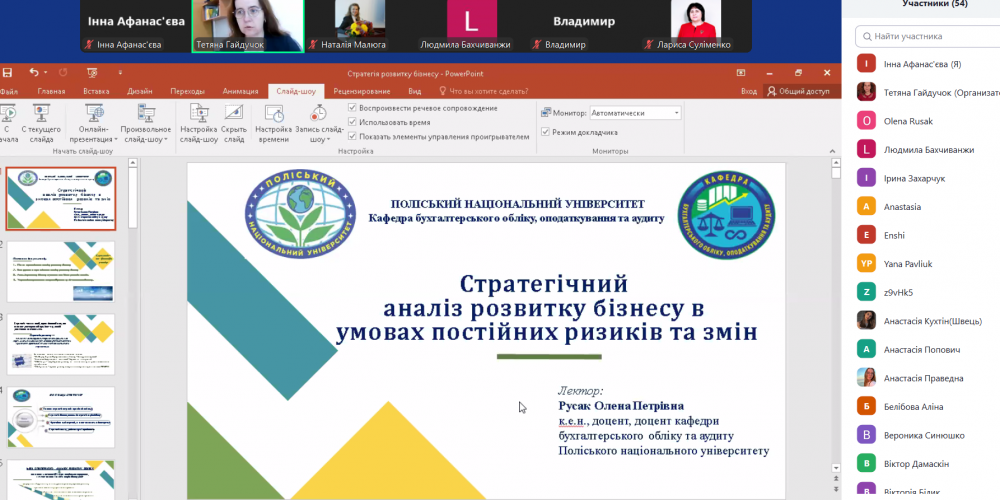
Task: Click the Undo arrow in quick access toolbar
Action: tap(33, 73)
